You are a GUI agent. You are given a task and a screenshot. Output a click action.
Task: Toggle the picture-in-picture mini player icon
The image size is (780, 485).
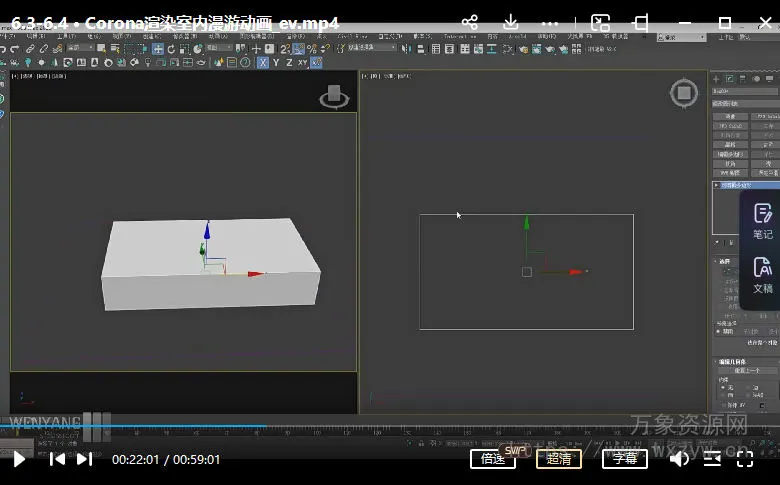click(599, 22)
